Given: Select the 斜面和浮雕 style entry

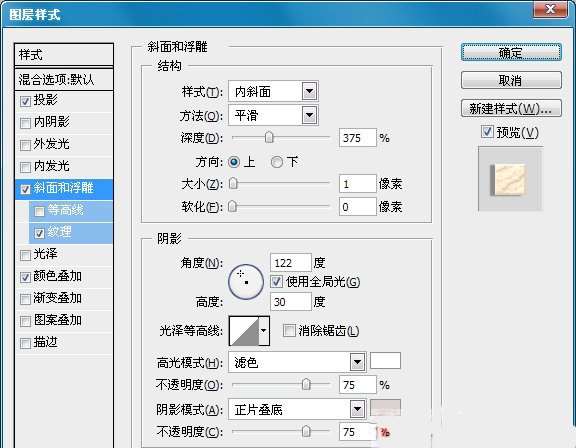Looking at the screenshot, I should click(64, 188).
